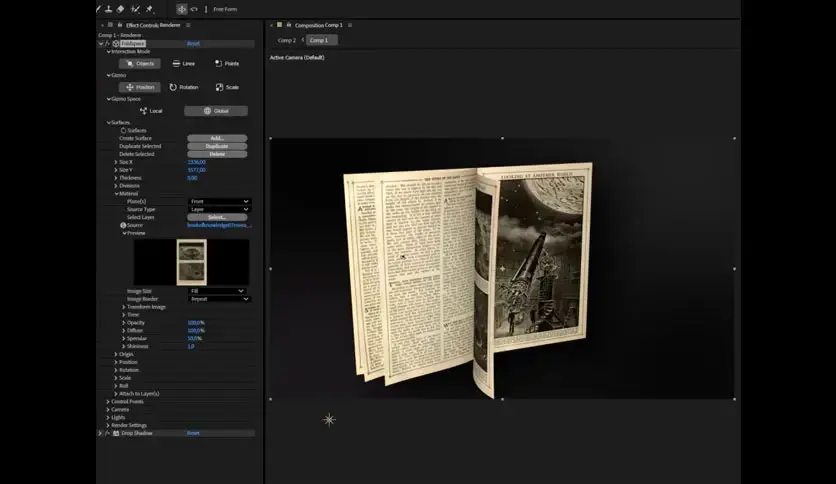This screenshot has height=484, width=836.
Task: Expand the Control Points section
Action: click(108, 402)
